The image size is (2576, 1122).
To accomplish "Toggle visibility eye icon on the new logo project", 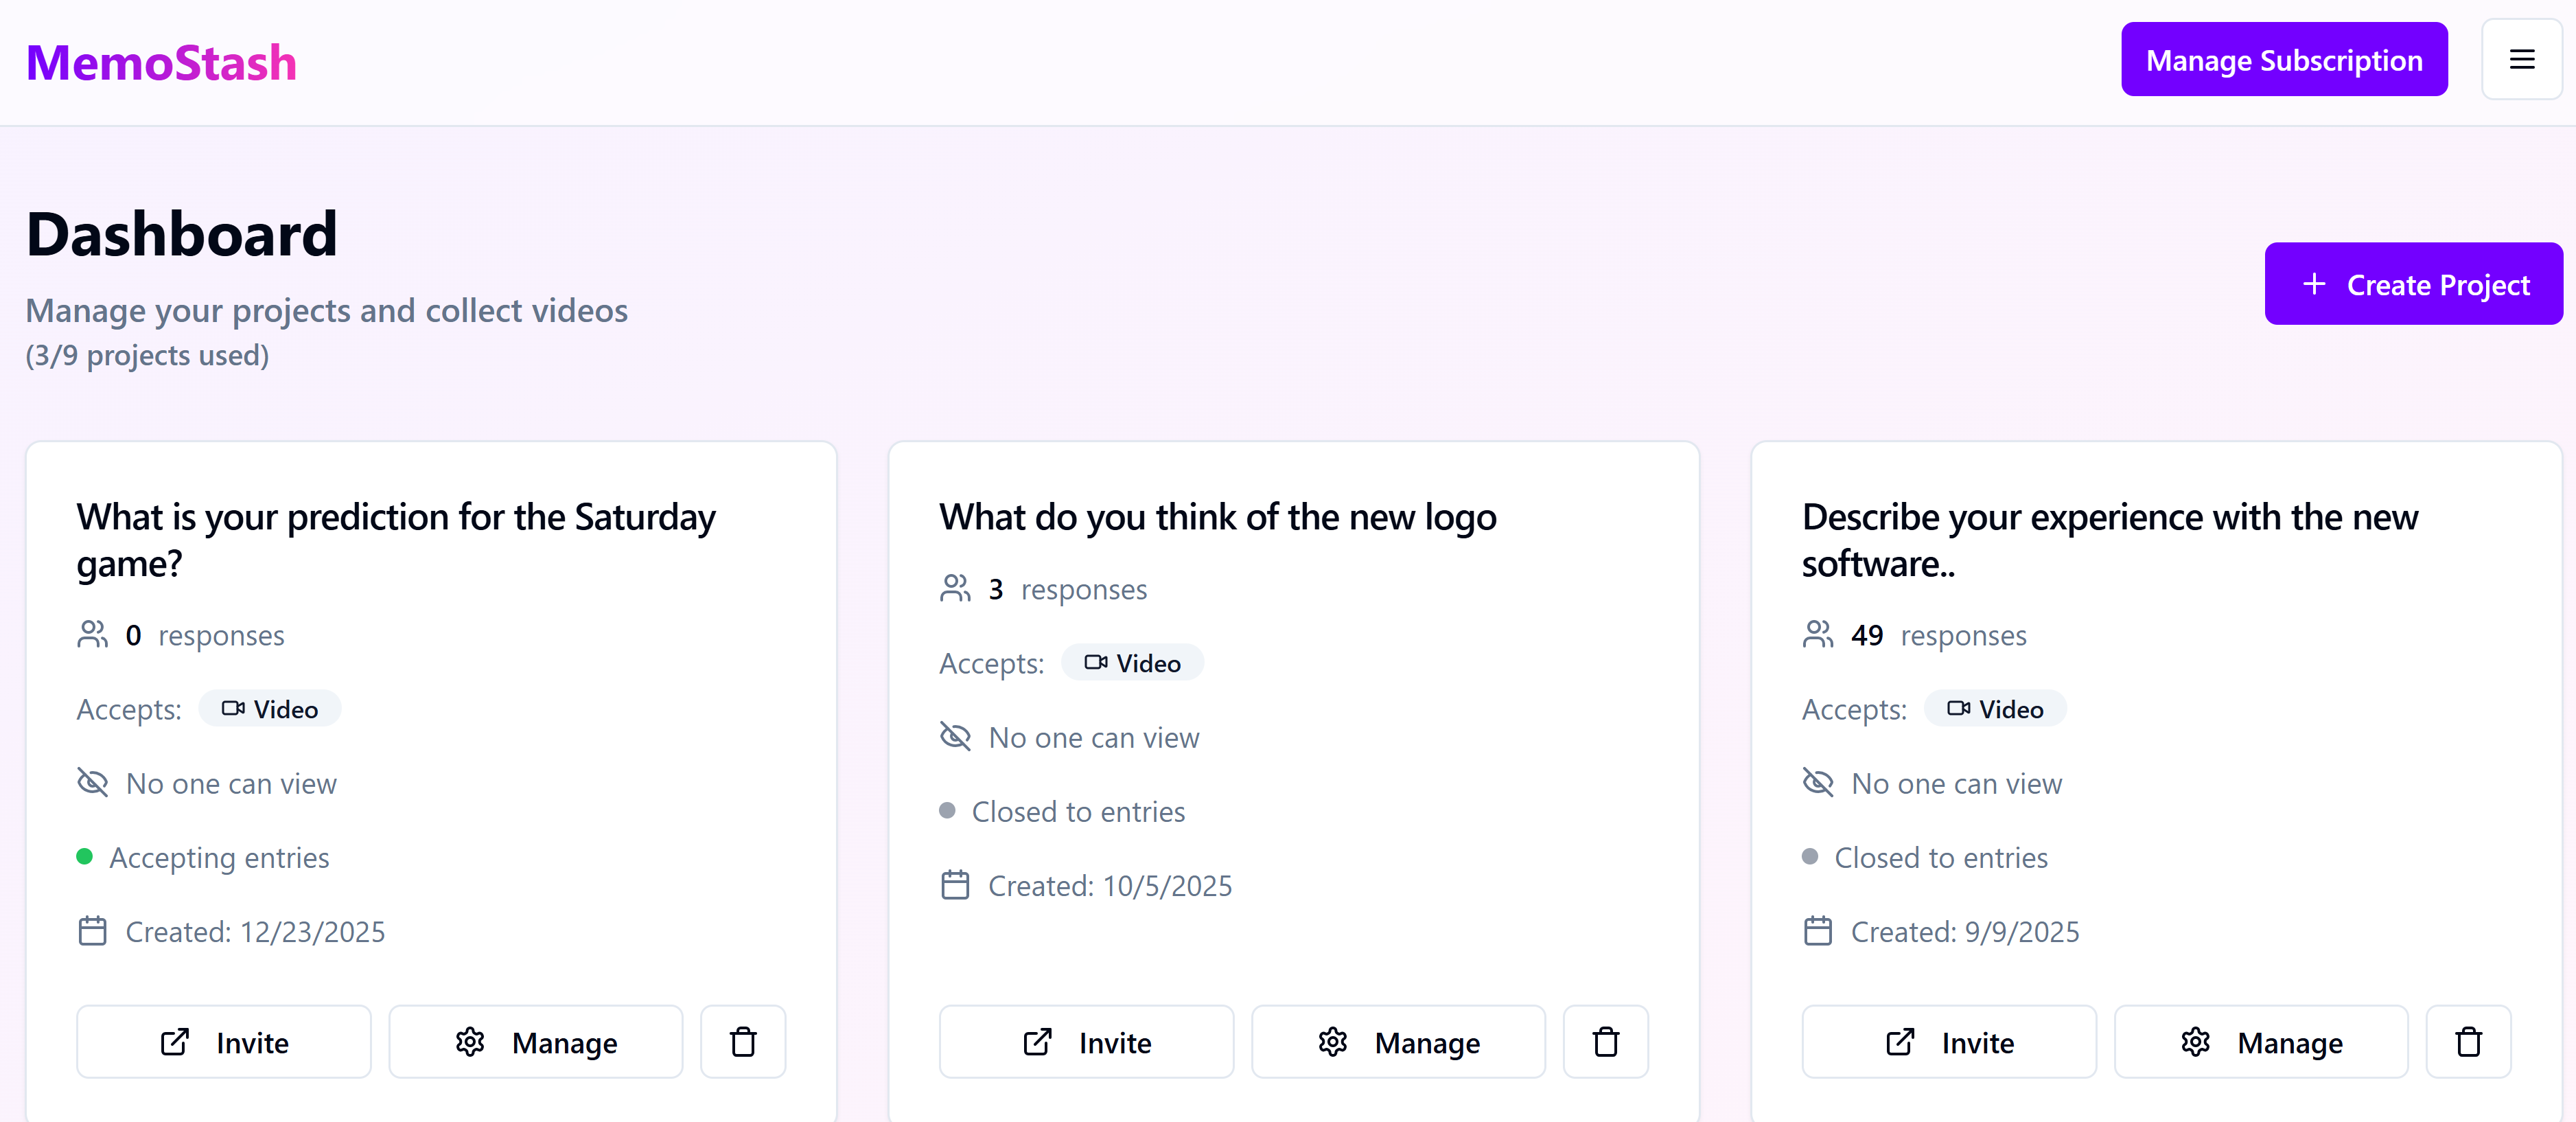I will click(x=955, y=737).
